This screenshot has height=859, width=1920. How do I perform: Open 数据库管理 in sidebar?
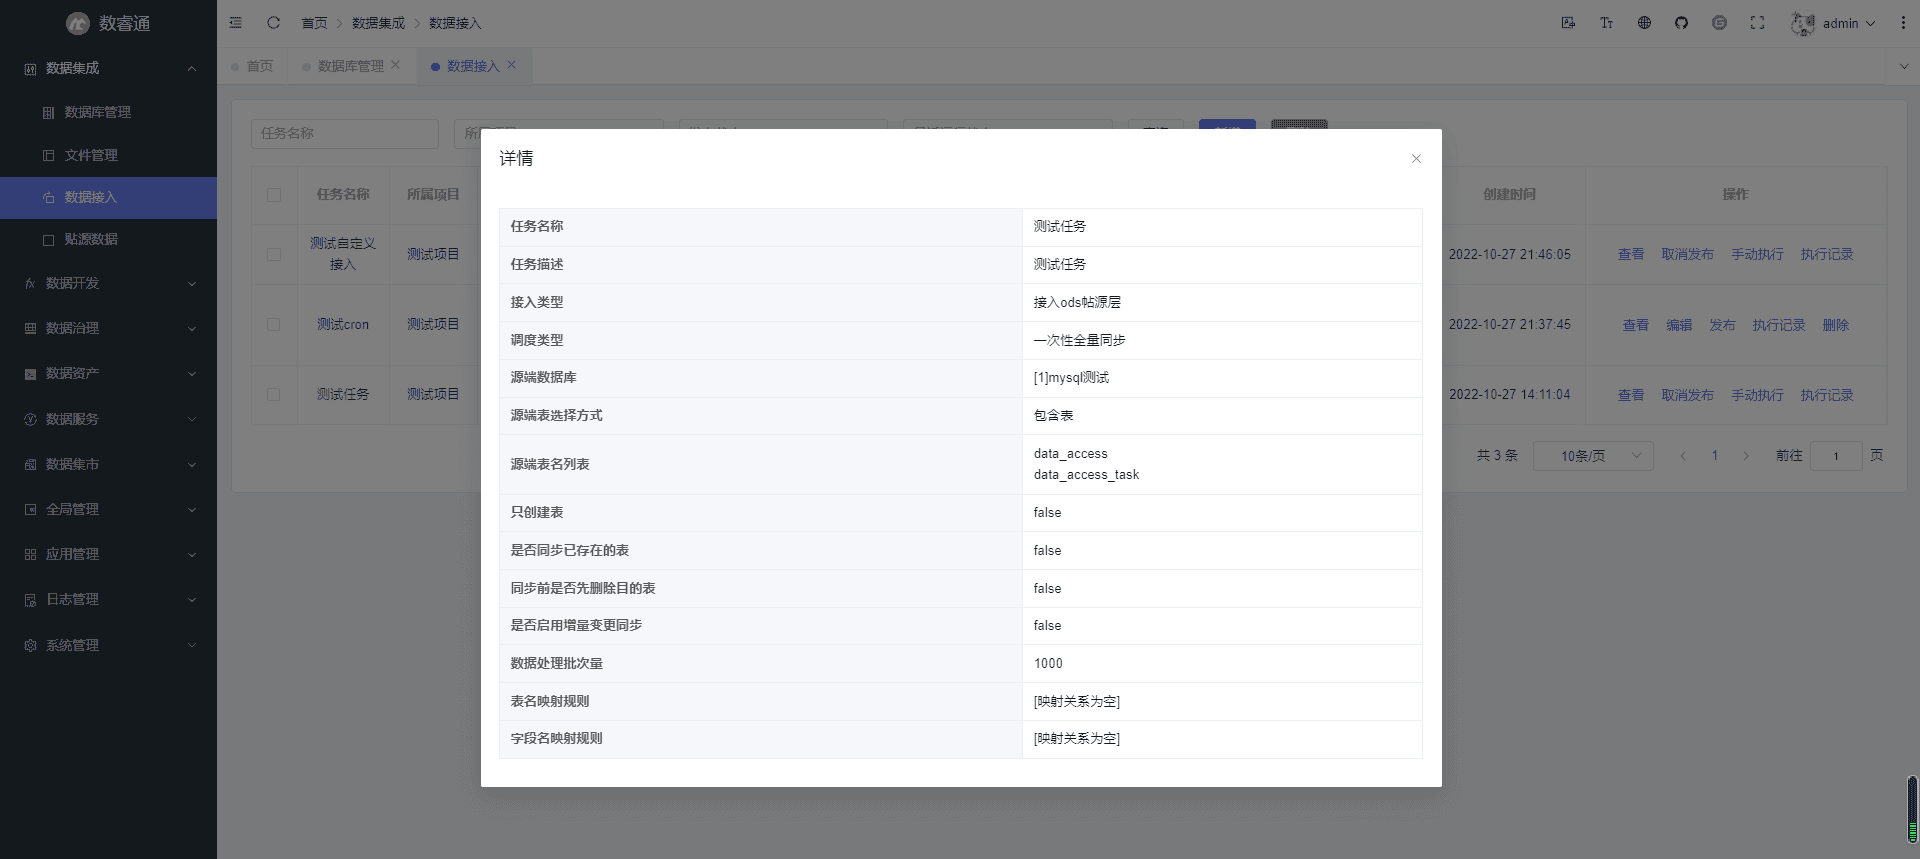click(108, 112)
